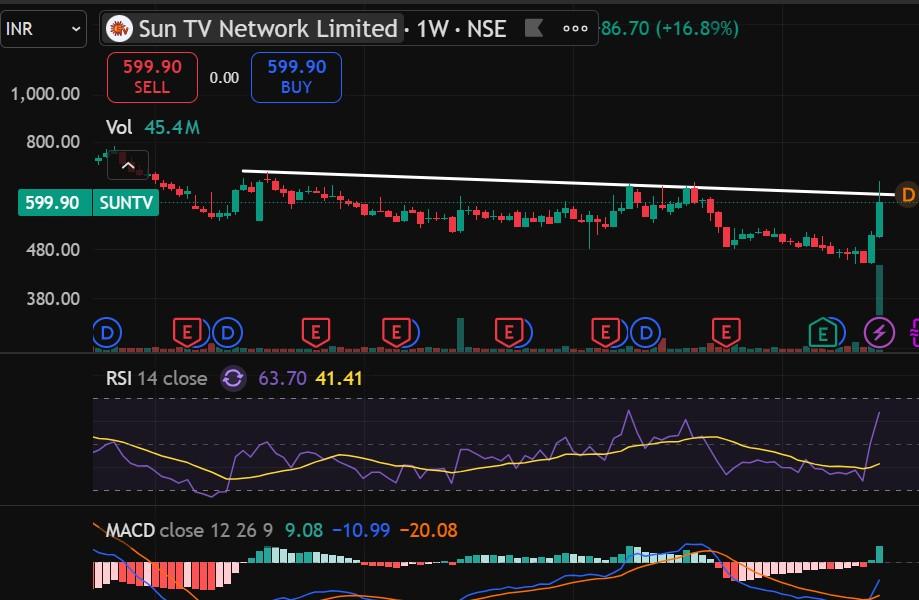Click the 45.4 M volume value

pyautogui.click(x=172, y=127)
